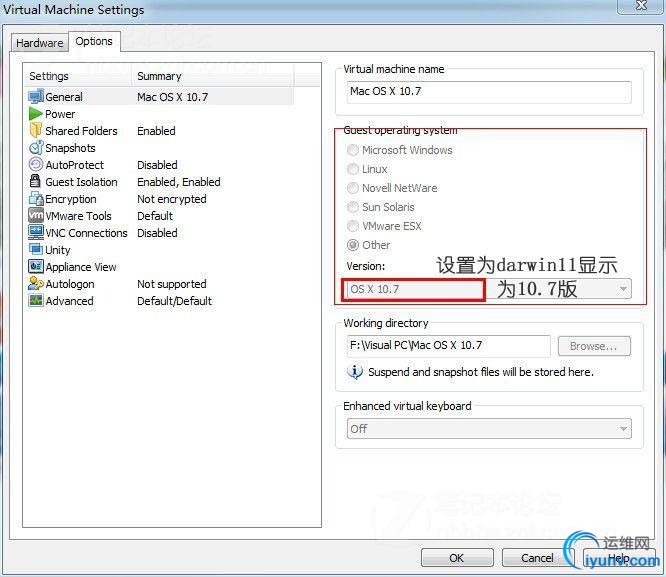Click the 'Not supported' summary text
This screenshot has width=666, height=577.
click(172, 284)
